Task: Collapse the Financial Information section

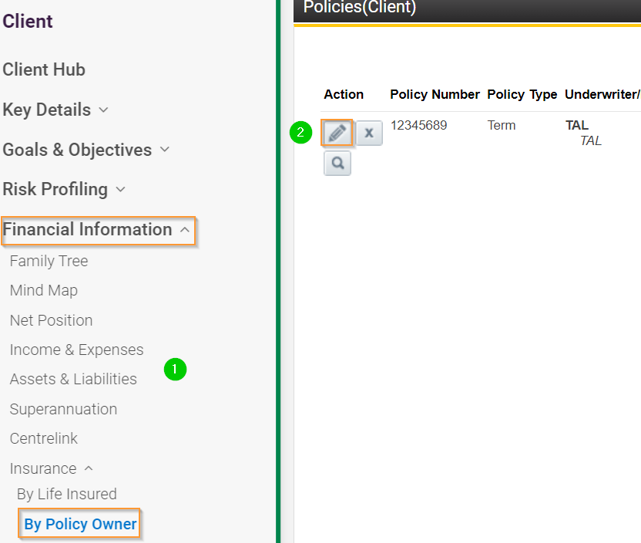Action: point(97,230)
